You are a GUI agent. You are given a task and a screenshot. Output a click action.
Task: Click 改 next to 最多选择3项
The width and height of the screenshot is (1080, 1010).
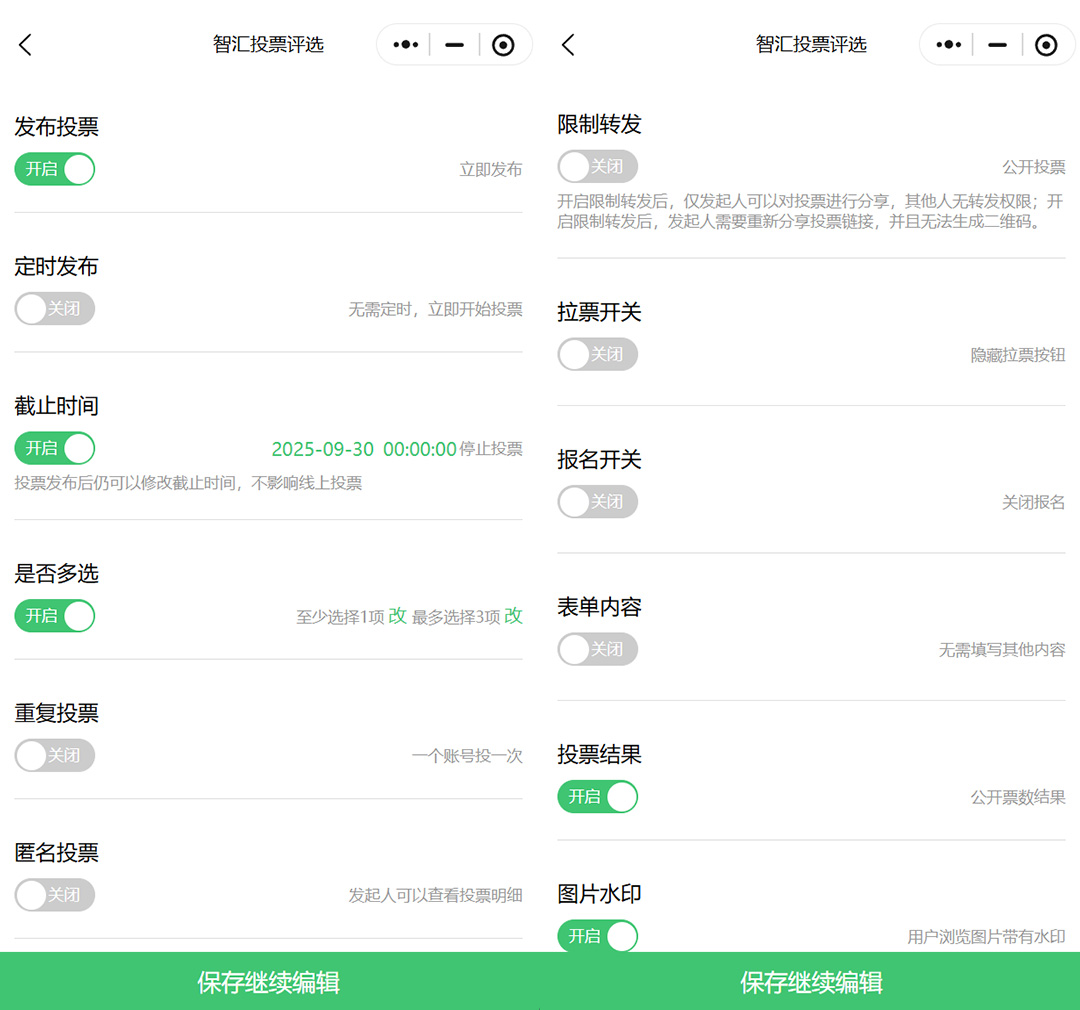point(514,616)
